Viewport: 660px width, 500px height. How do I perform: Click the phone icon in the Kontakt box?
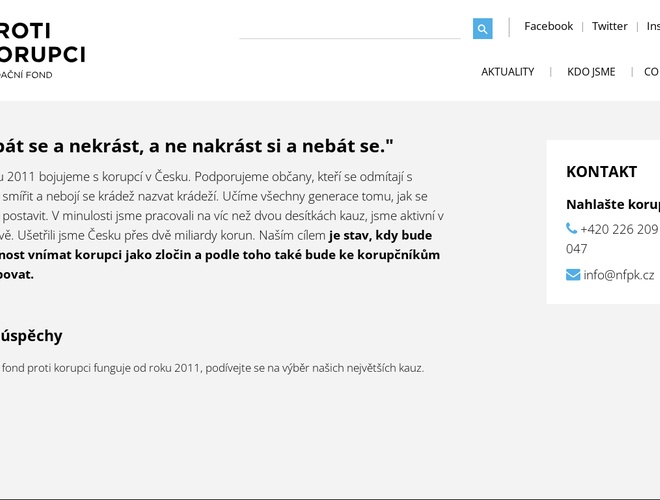[x=572, y=229]
